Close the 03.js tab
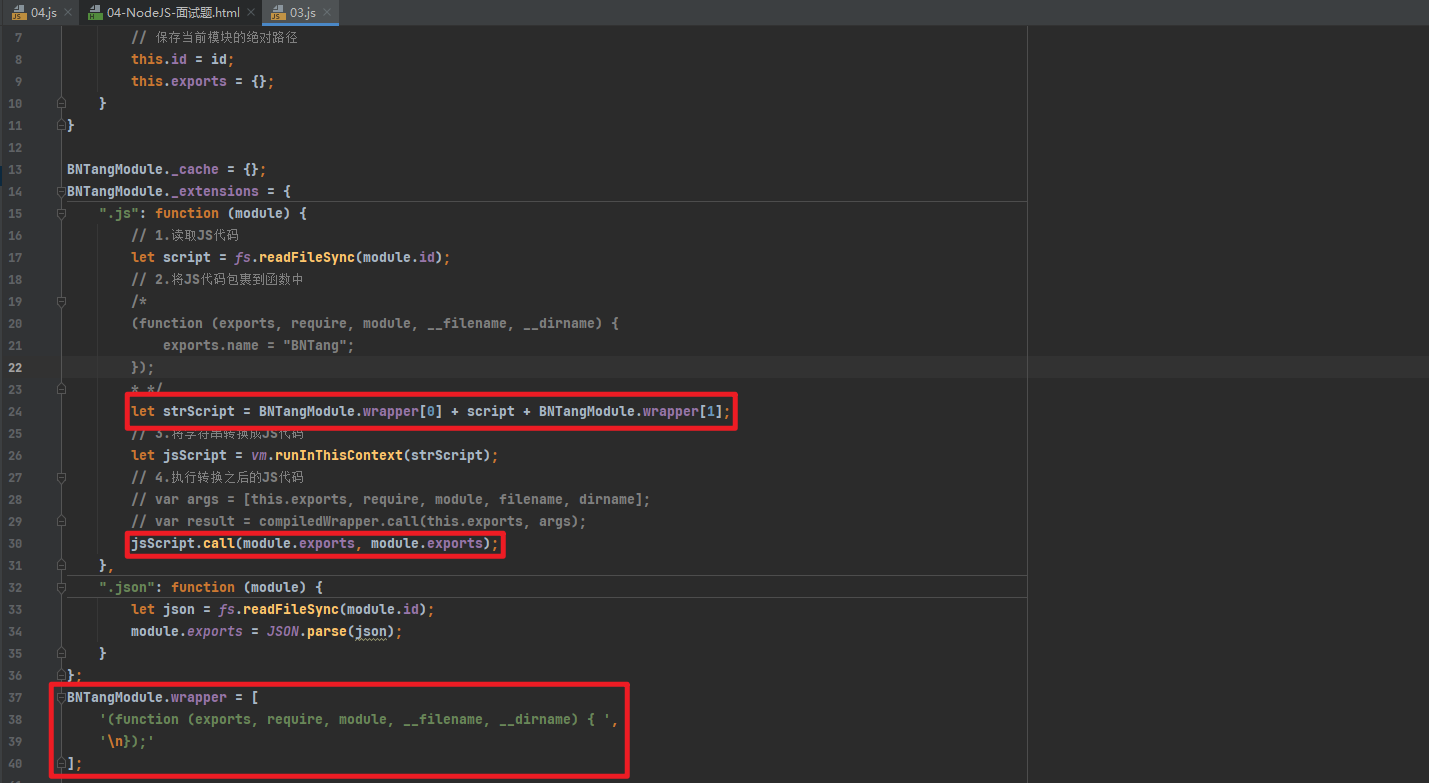 328,13
